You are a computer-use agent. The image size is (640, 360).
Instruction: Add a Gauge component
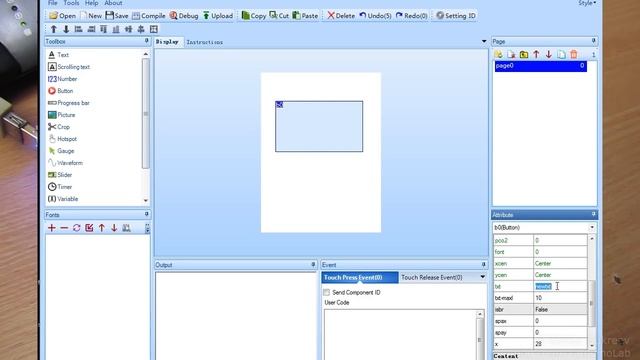[x=61, y=151]
